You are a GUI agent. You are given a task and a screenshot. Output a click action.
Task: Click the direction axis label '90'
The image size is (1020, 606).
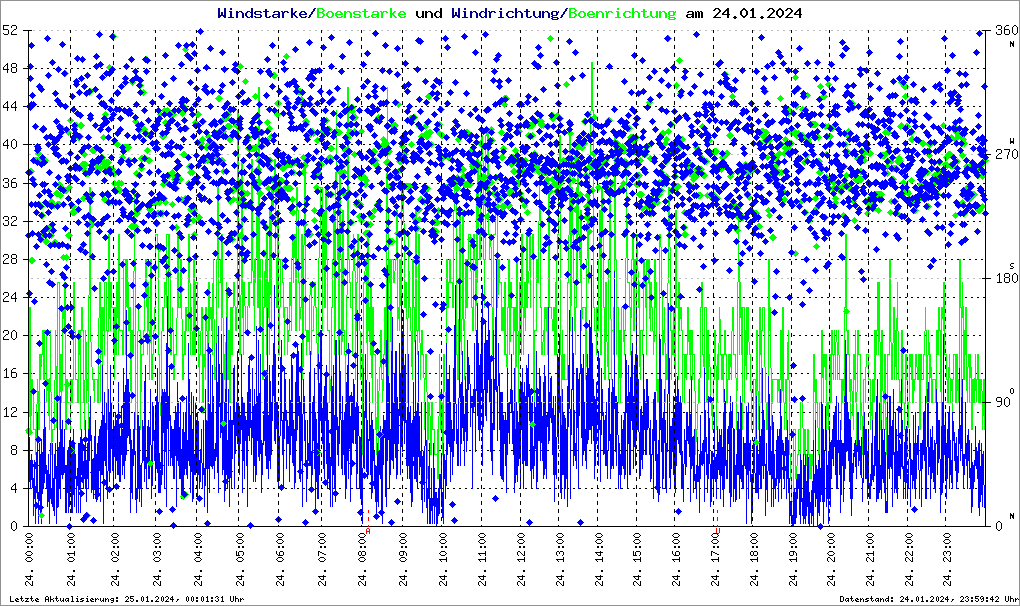[x=1003, y=402]
